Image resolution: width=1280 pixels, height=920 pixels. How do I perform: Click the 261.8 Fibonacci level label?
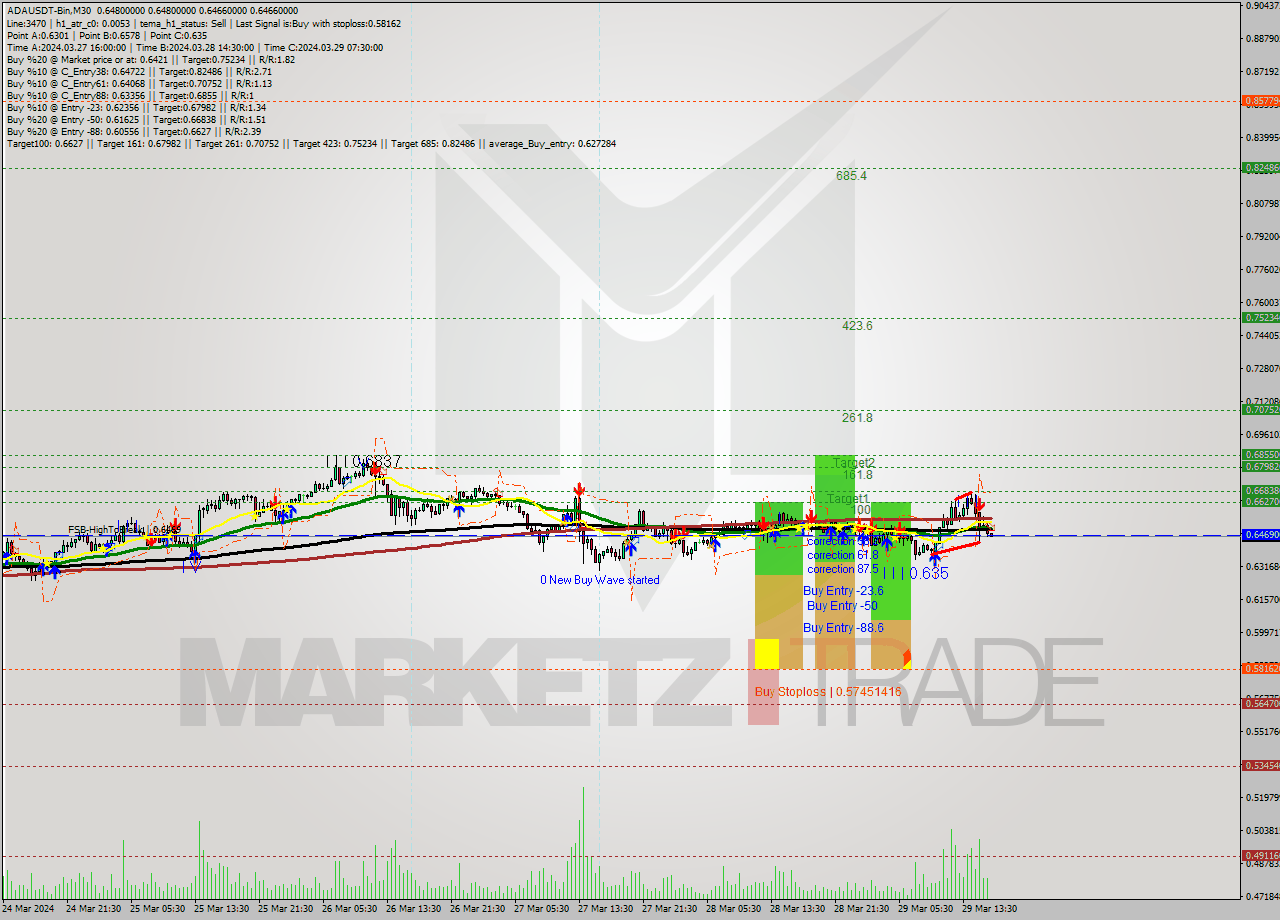[x=857, y=418]
